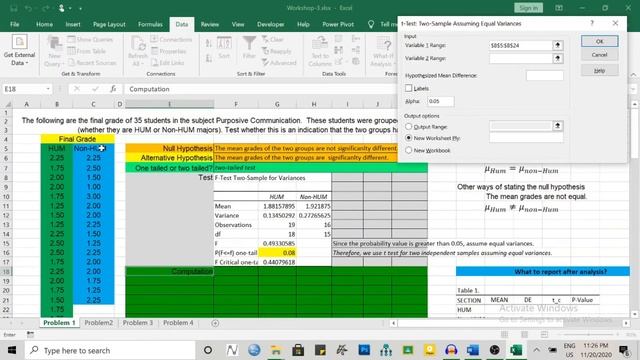
Task: Go to the Page Layout tab
Action: (109, 24)
